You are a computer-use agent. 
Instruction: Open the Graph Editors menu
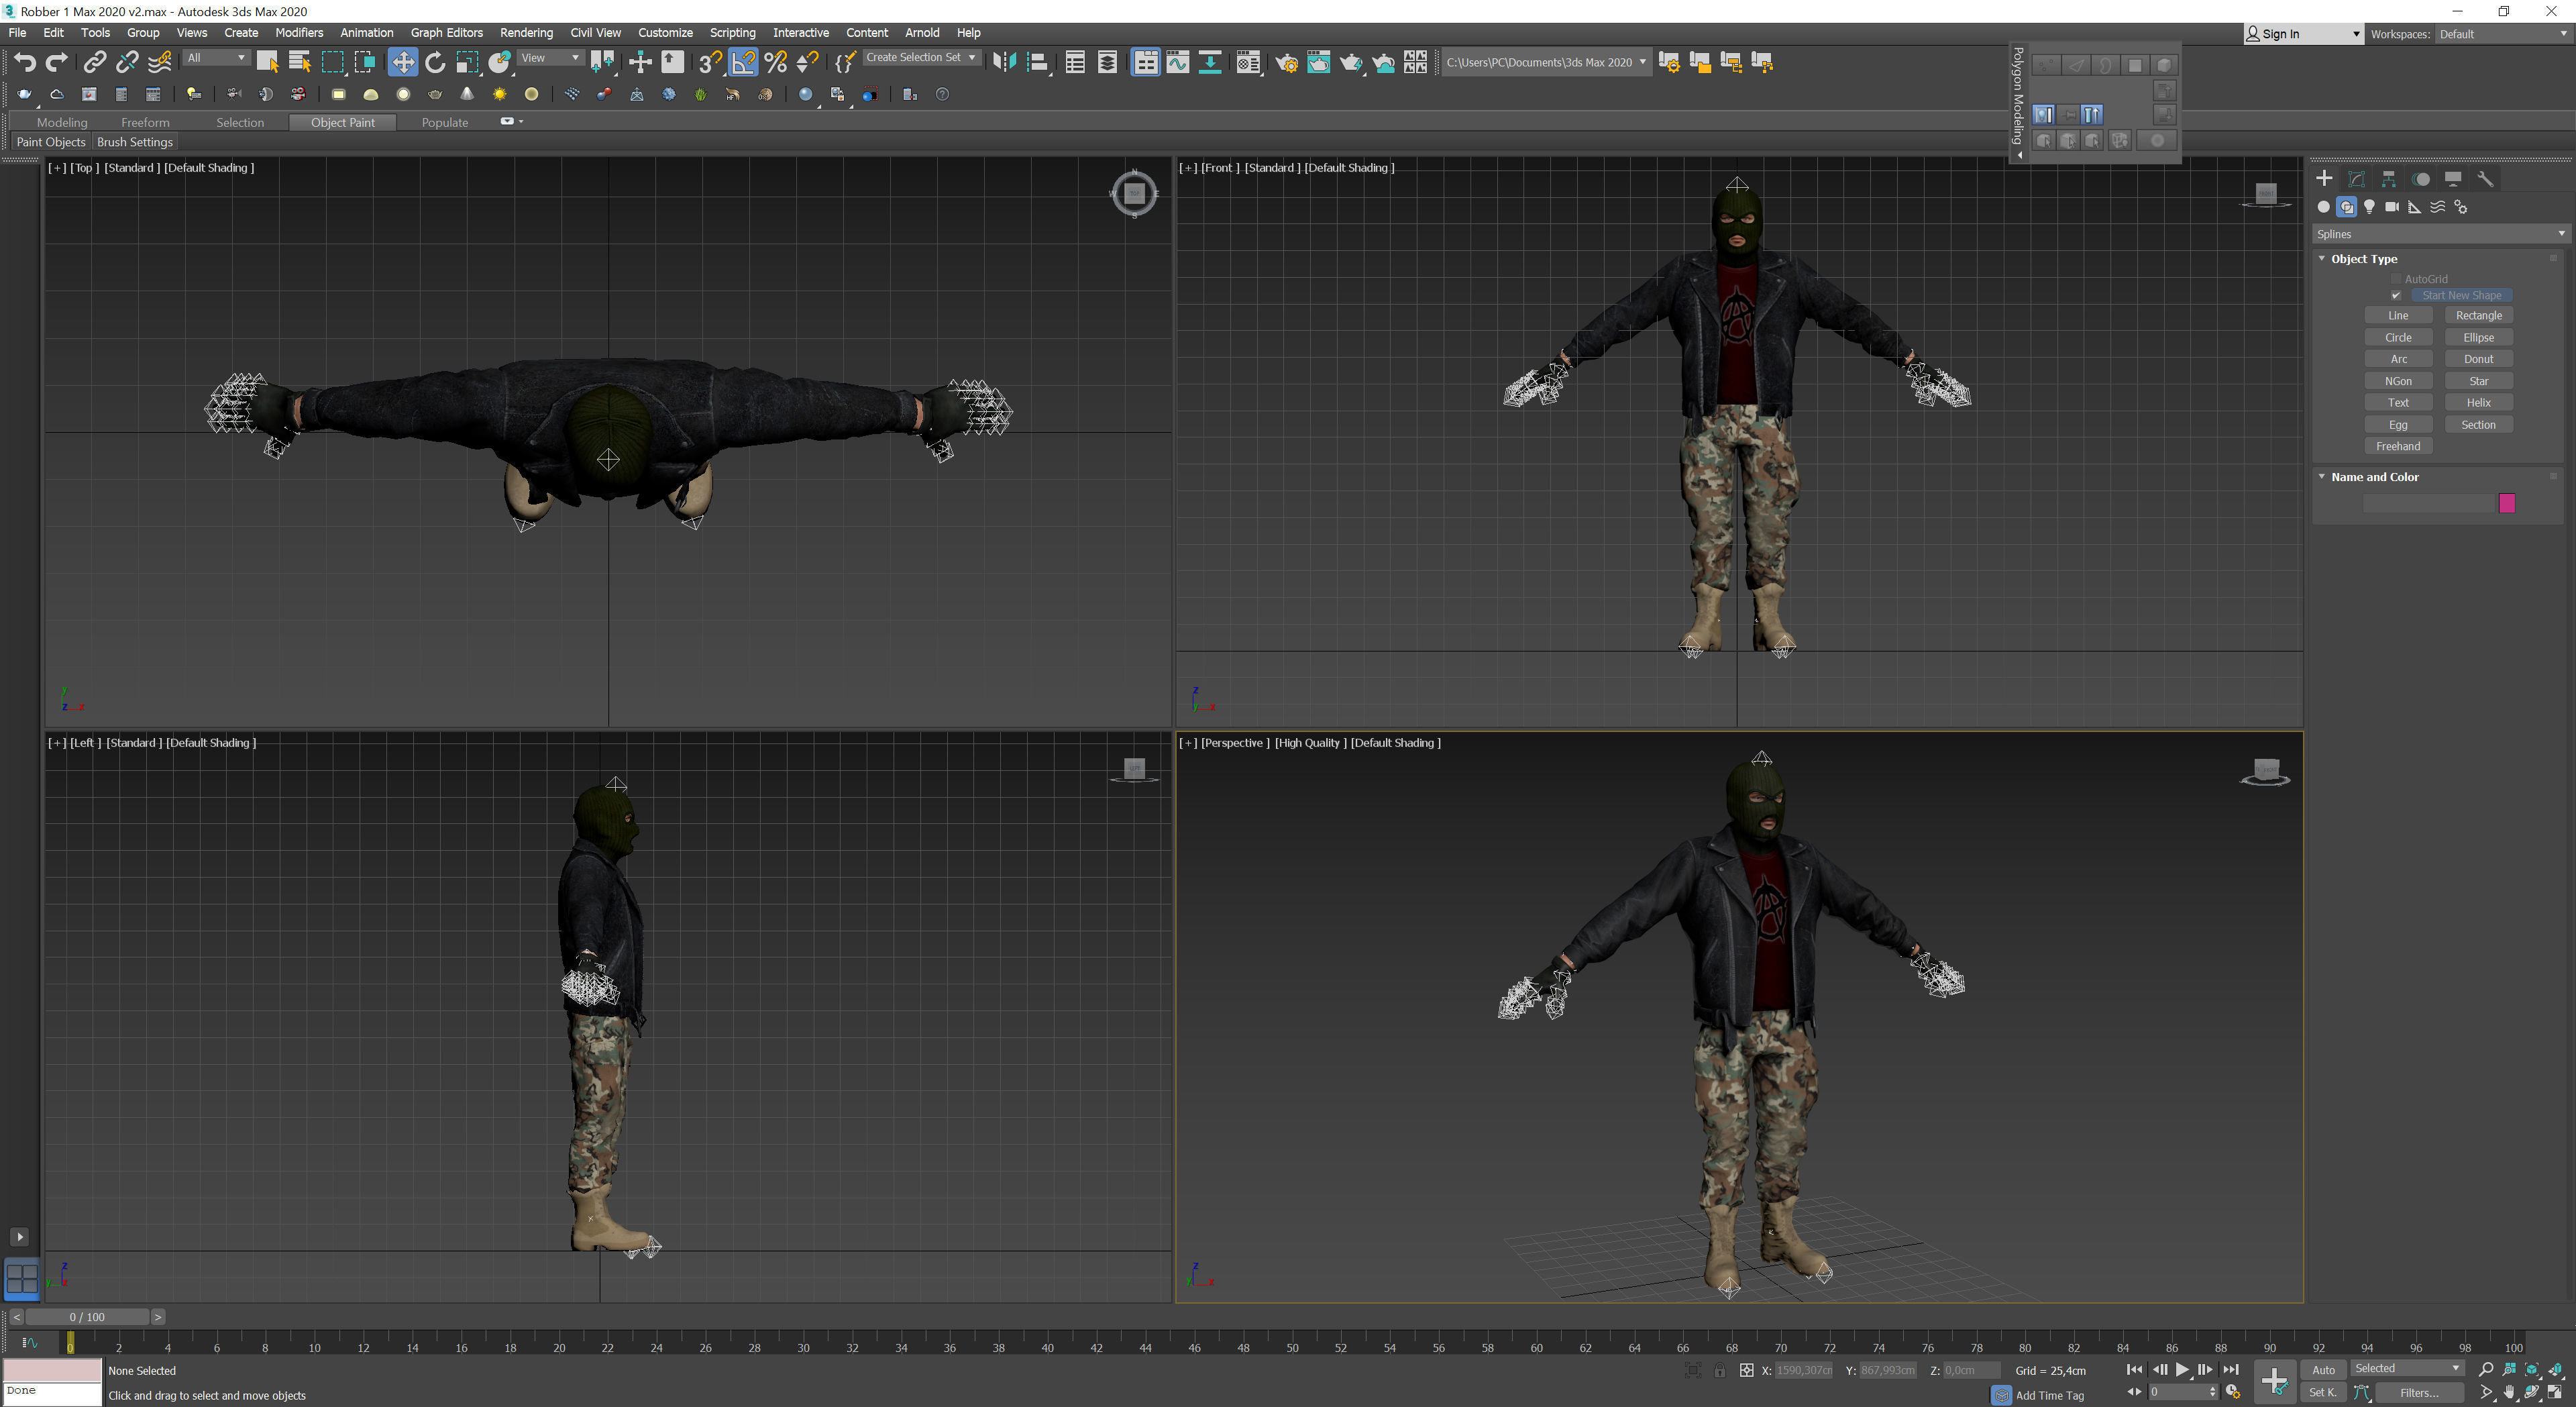[x=446, y=32]
